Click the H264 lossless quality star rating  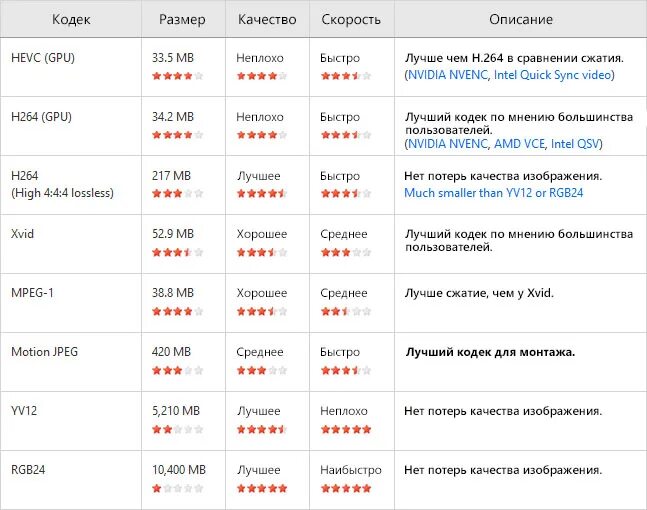point(262,193)
